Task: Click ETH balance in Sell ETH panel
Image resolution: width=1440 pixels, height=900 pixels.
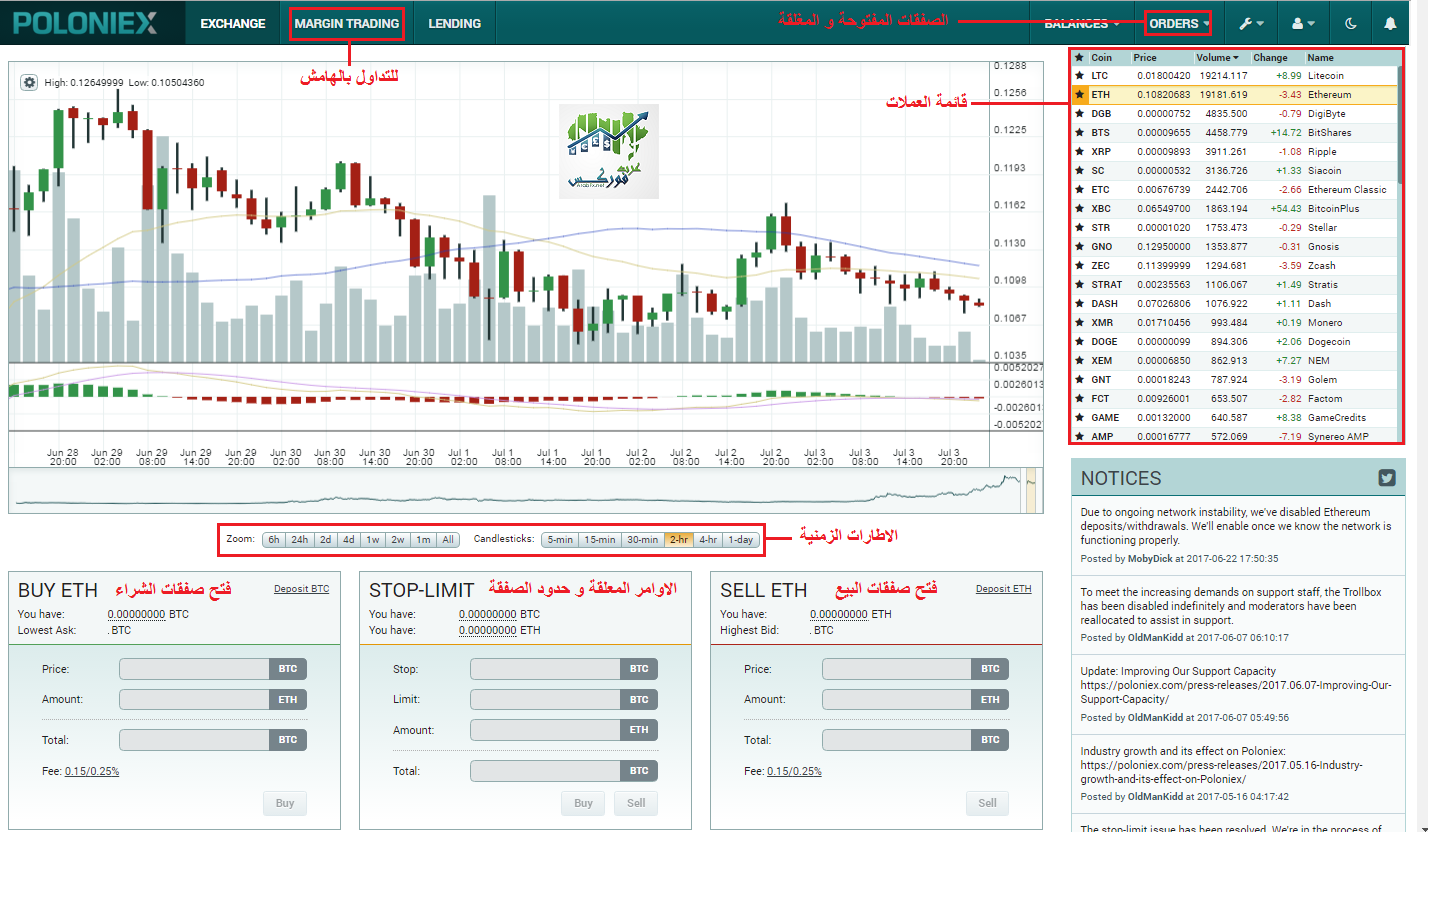Action: [839, 614]
